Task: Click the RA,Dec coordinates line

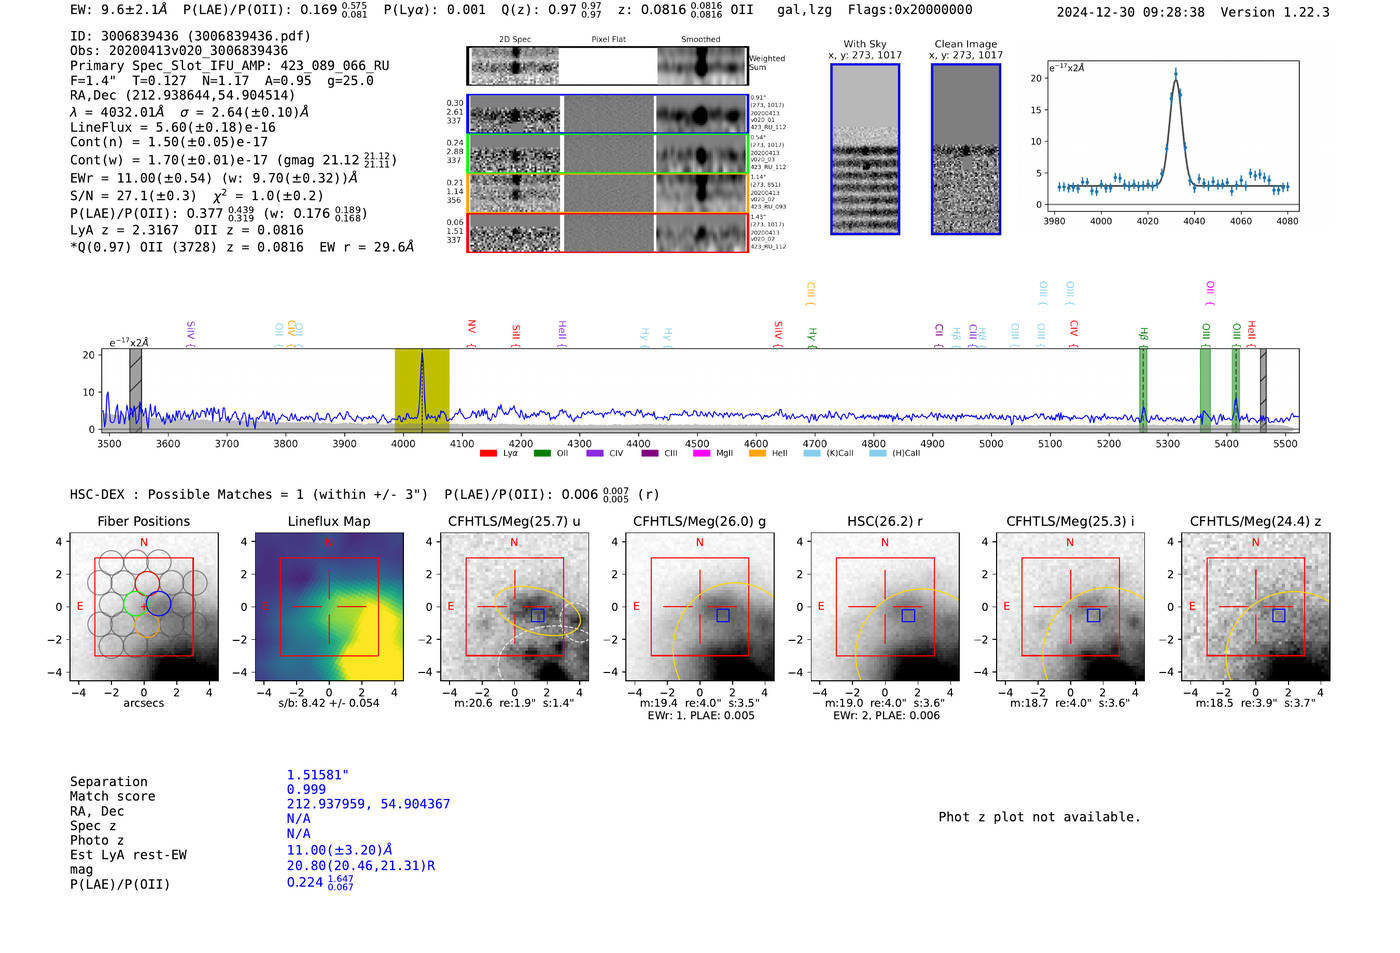Action: coord(182,95)
